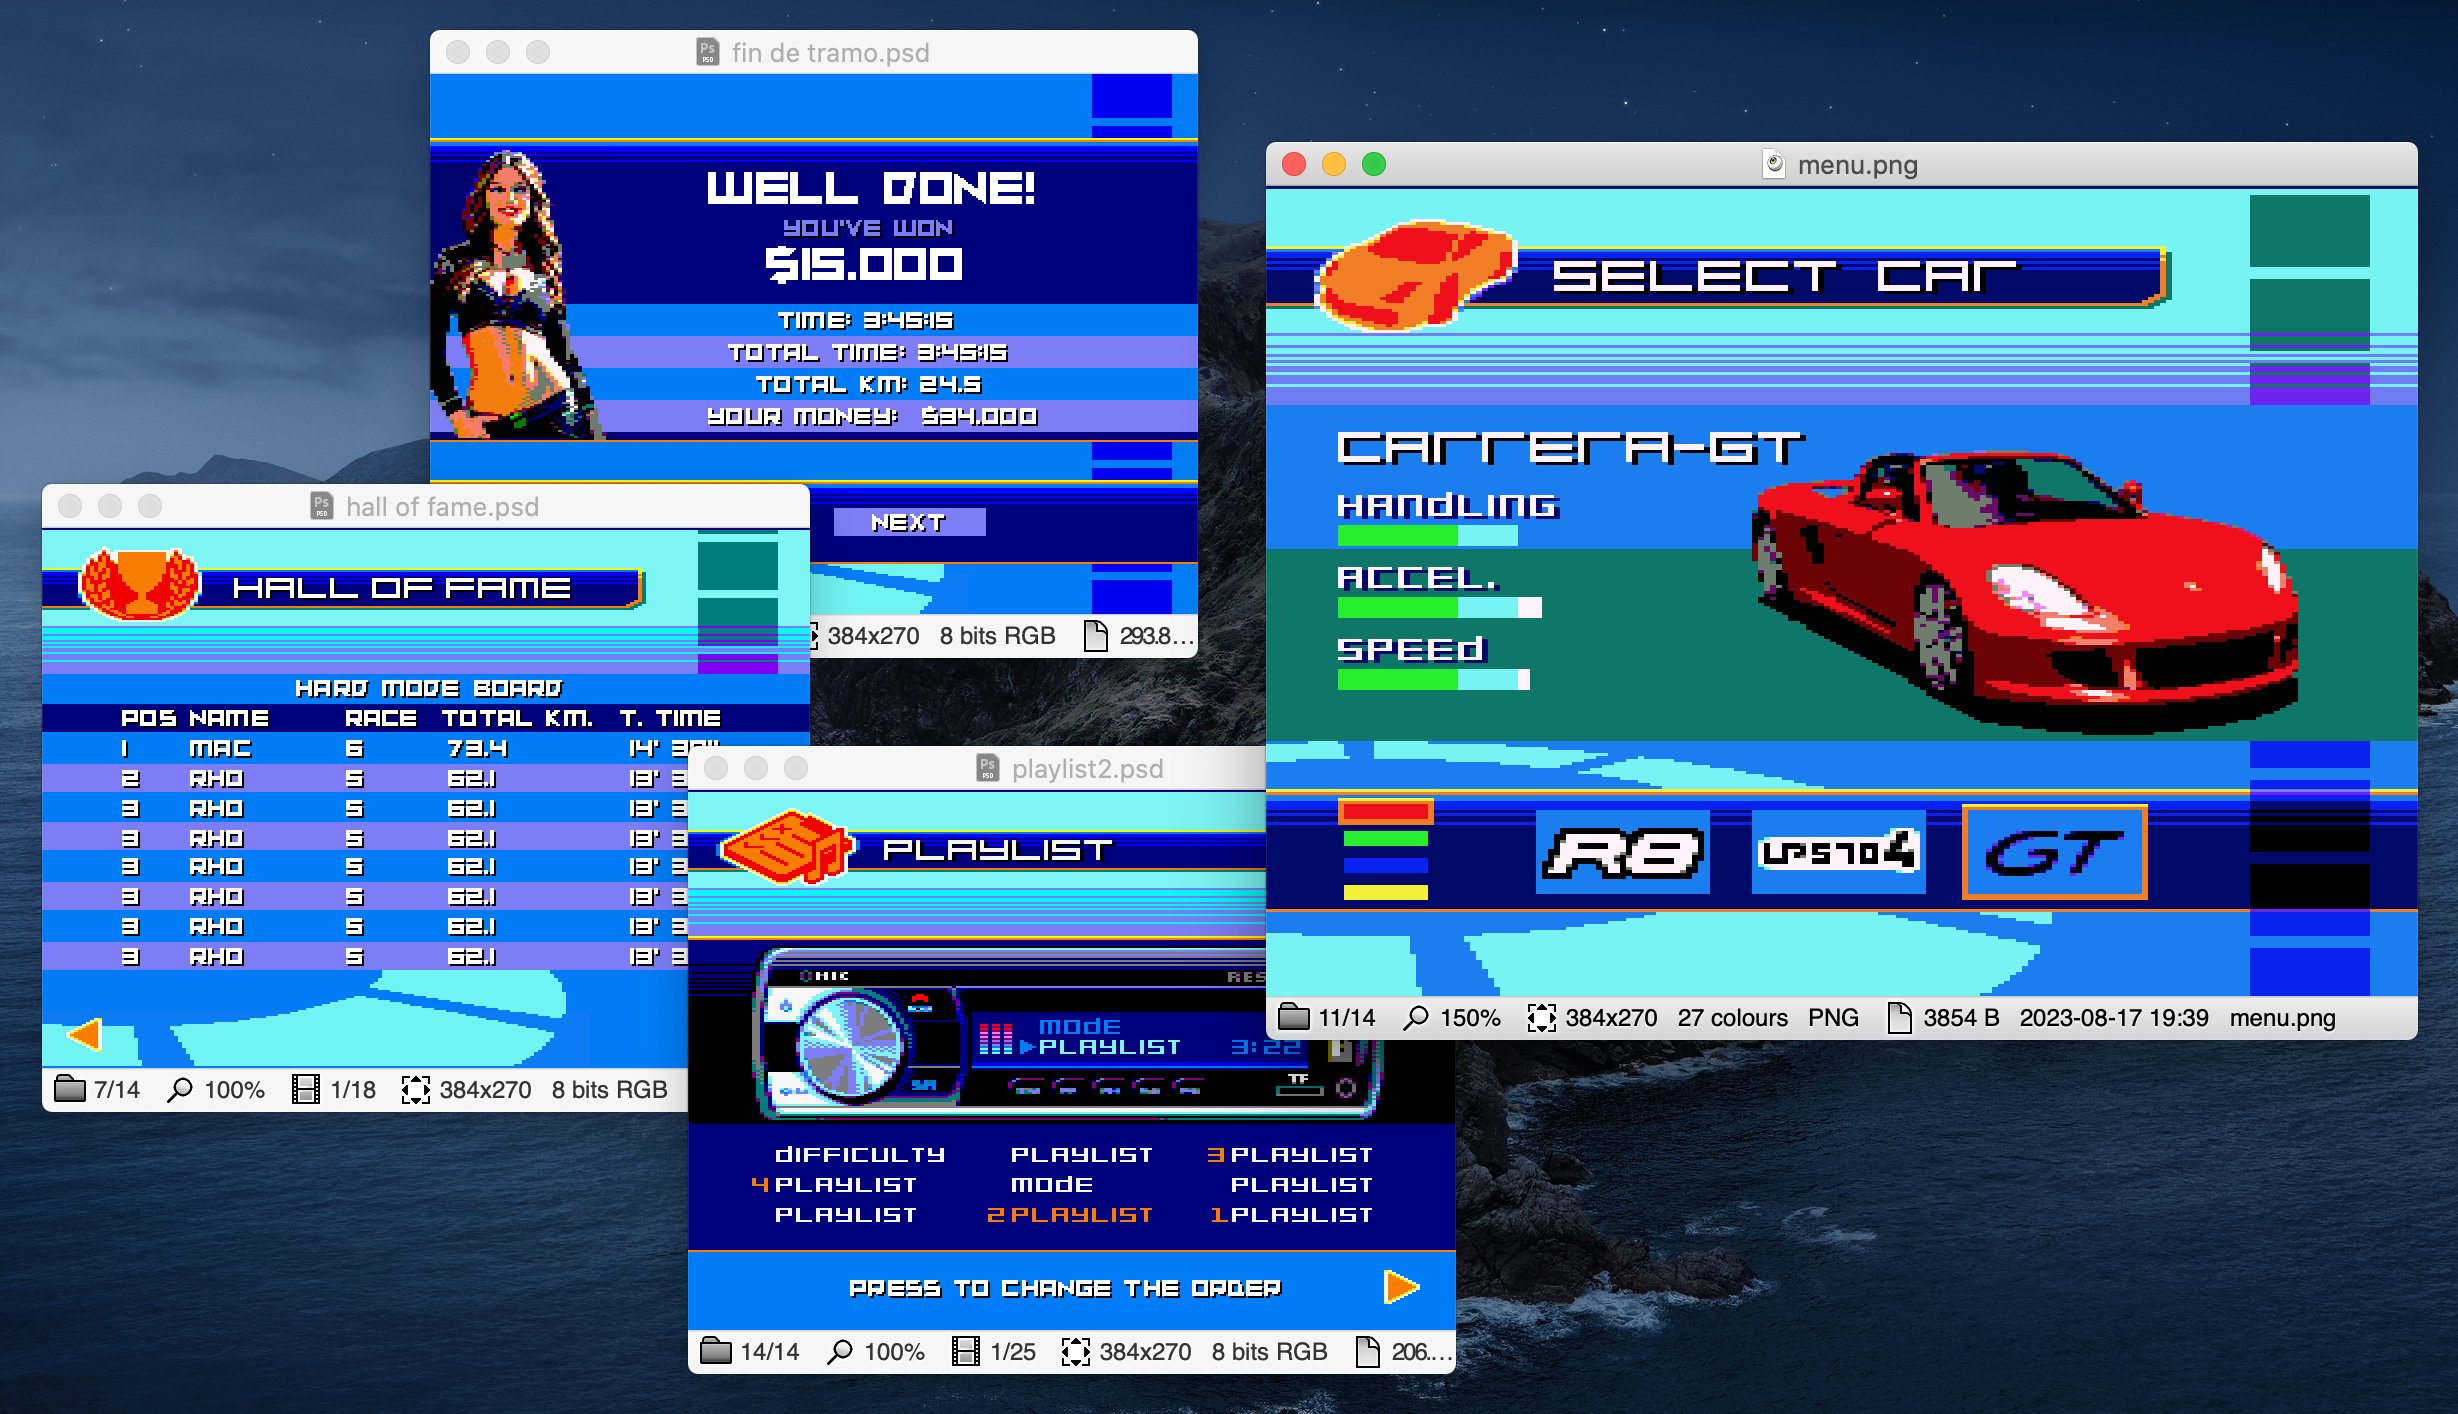Click the "27 colours" status entry
This screenshot has height=1414, width=2458.
click(x=1732, y=1017)
